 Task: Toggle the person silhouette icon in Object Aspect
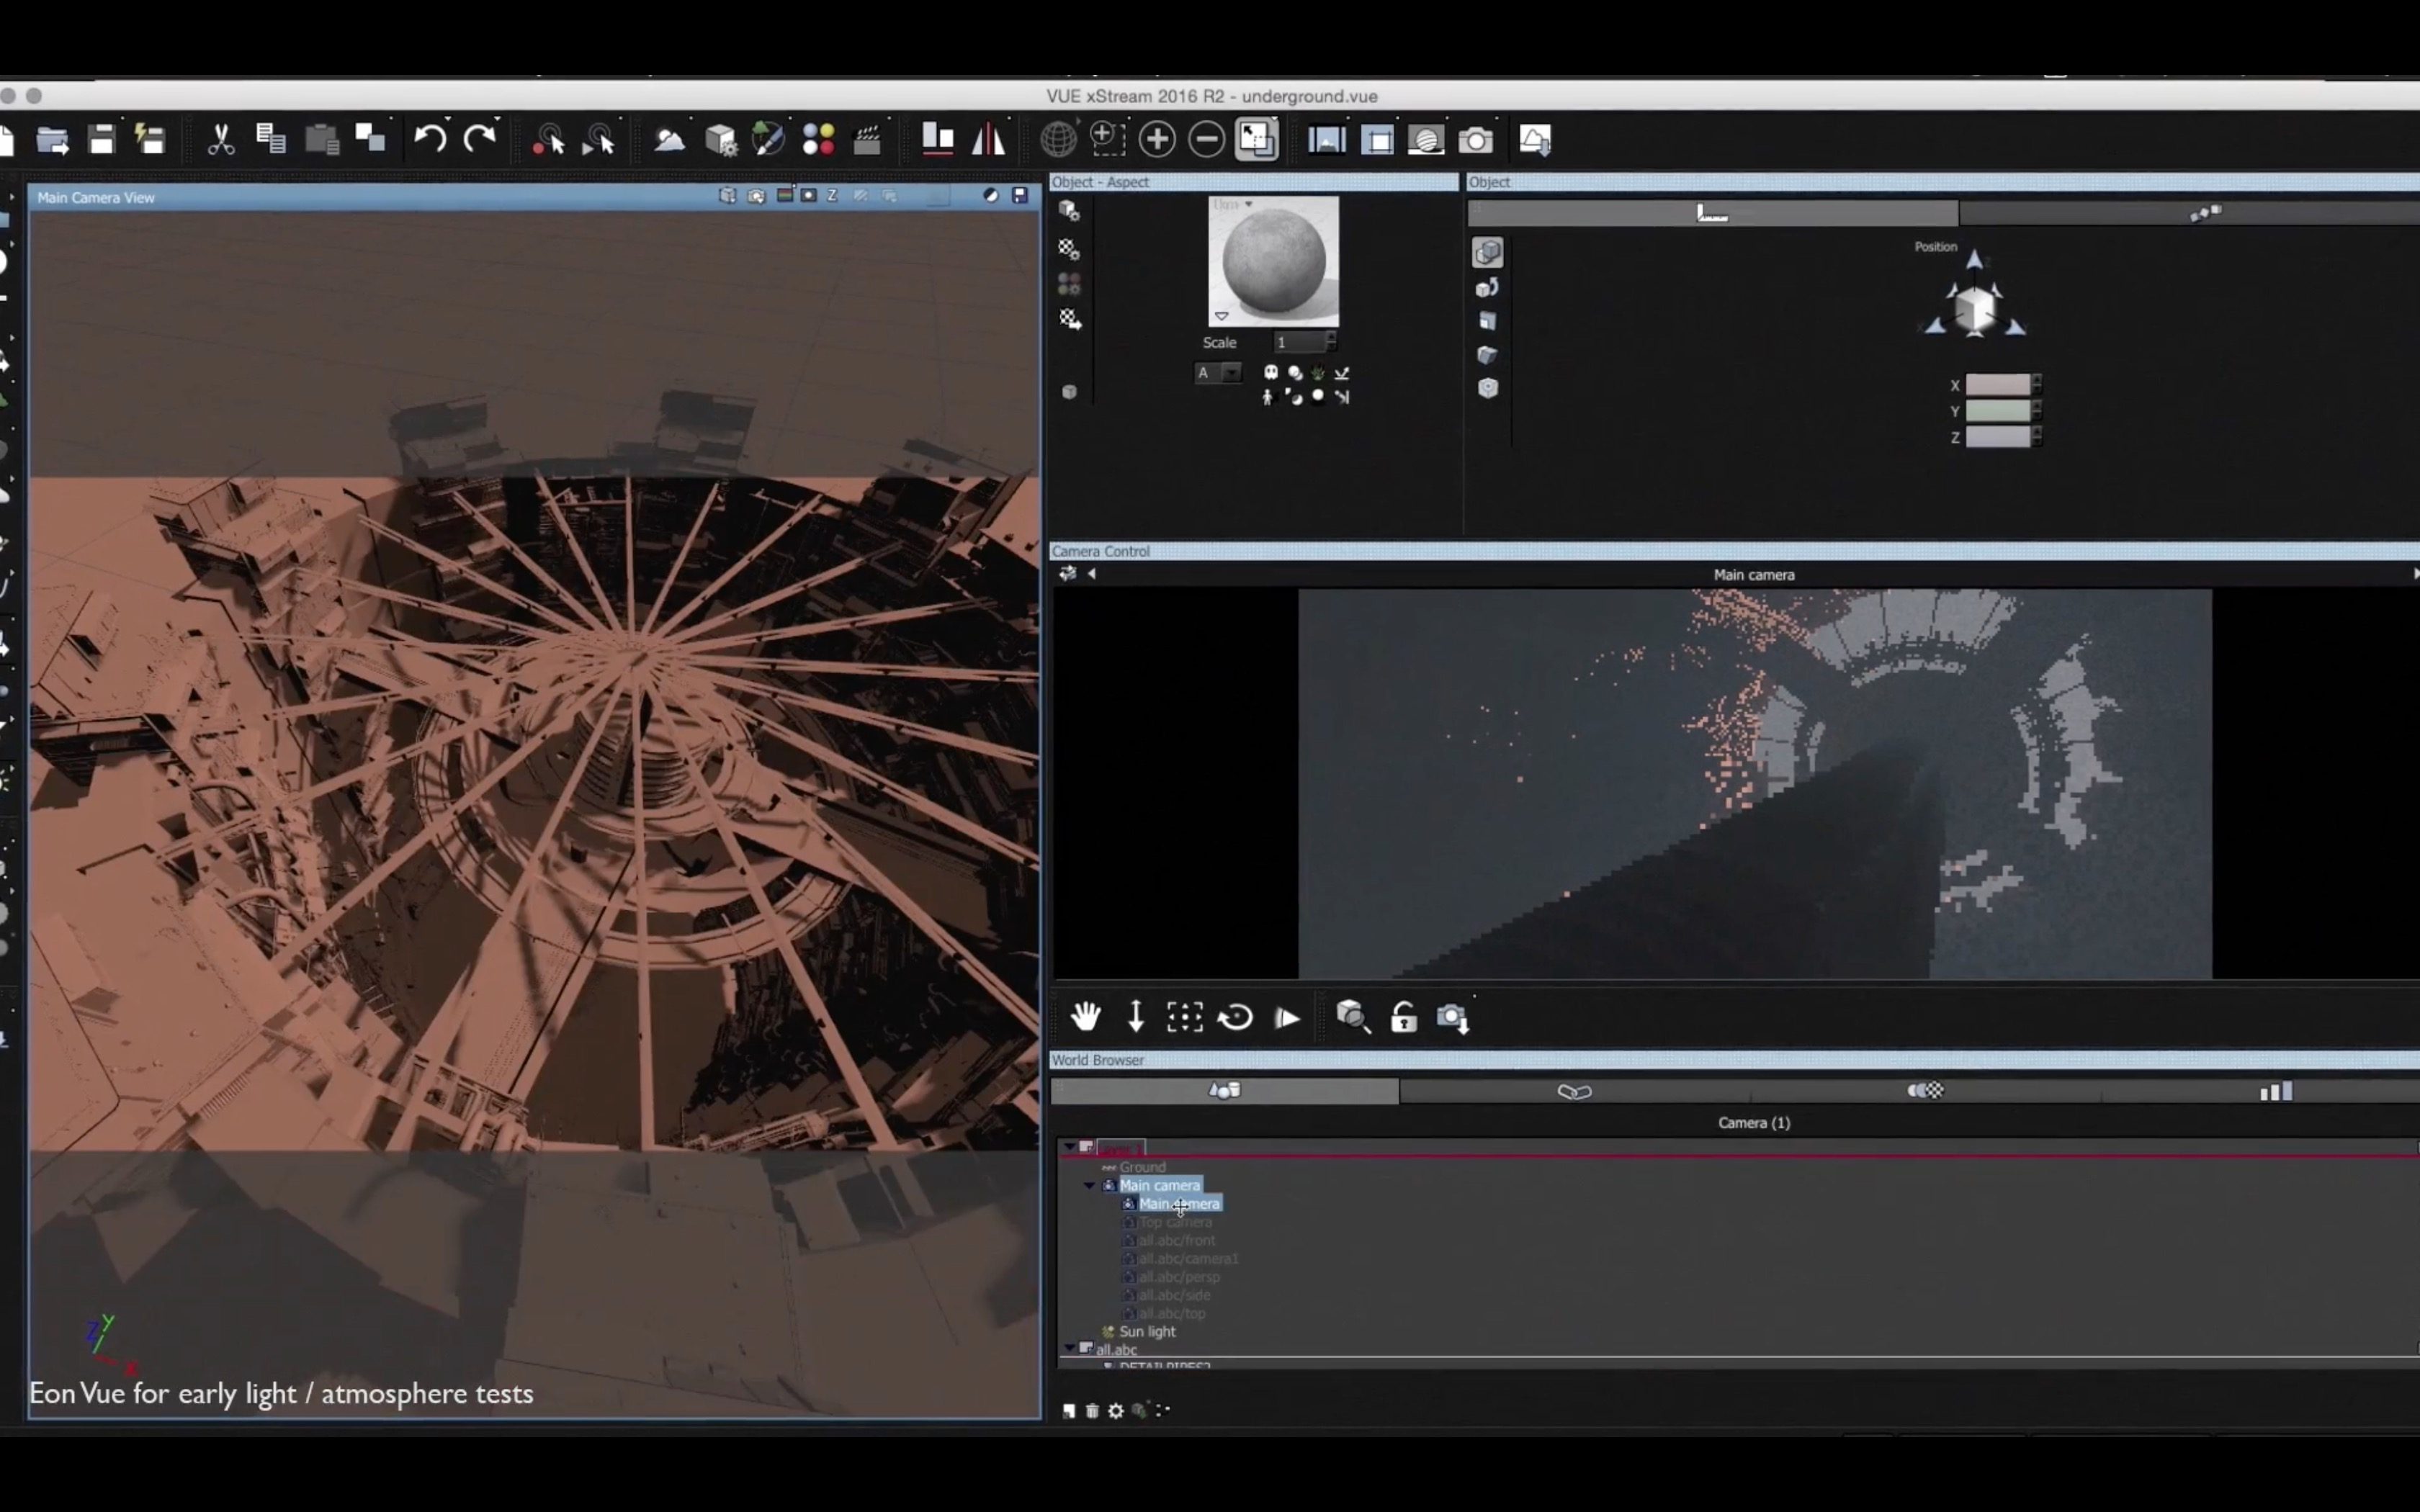tap(1268, 397)
